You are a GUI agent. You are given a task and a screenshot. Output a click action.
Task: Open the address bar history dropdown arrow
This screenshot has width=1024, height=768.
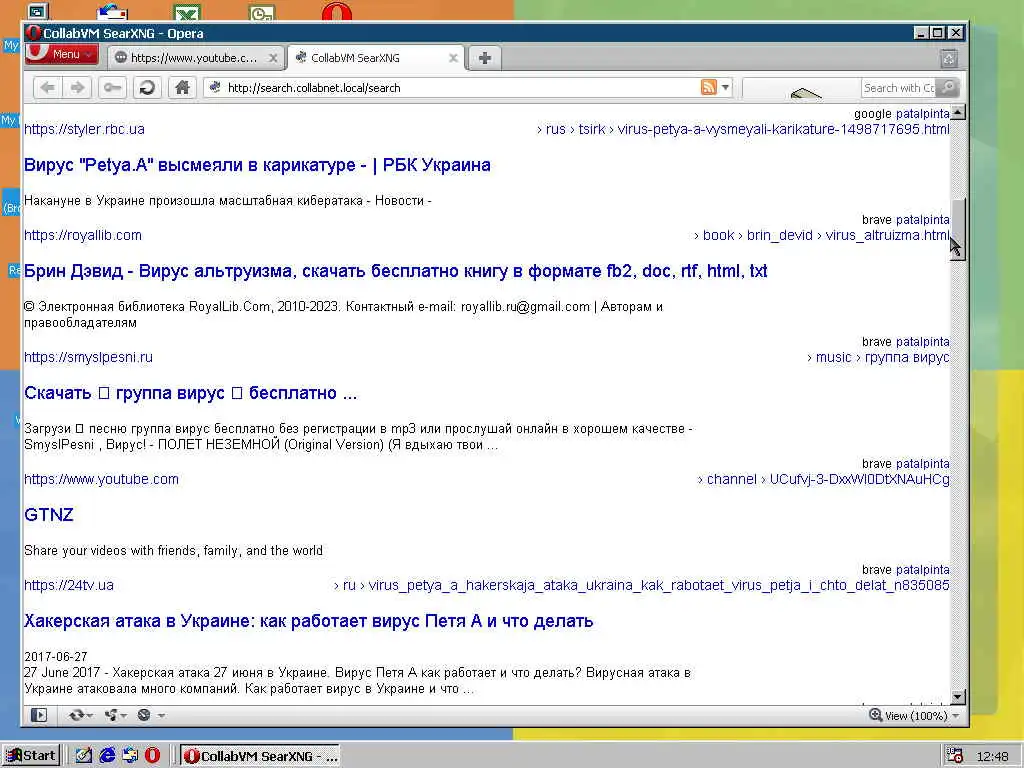click(726, 87)
